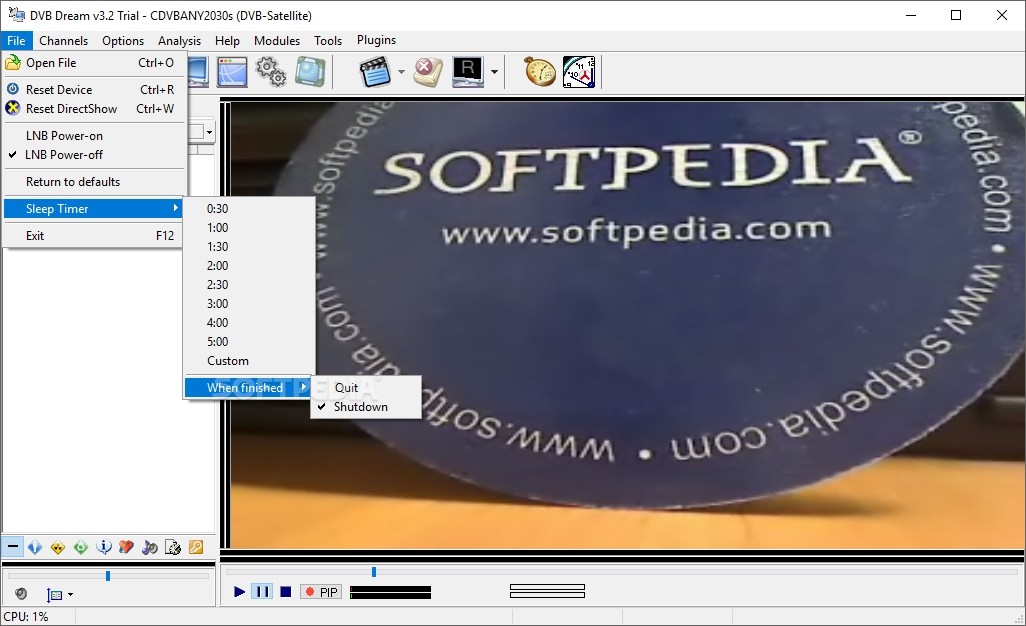The width and height of the screenshot is (1026, 626).
Task: Click the red X stop recording icon
Action: [429, 71]
